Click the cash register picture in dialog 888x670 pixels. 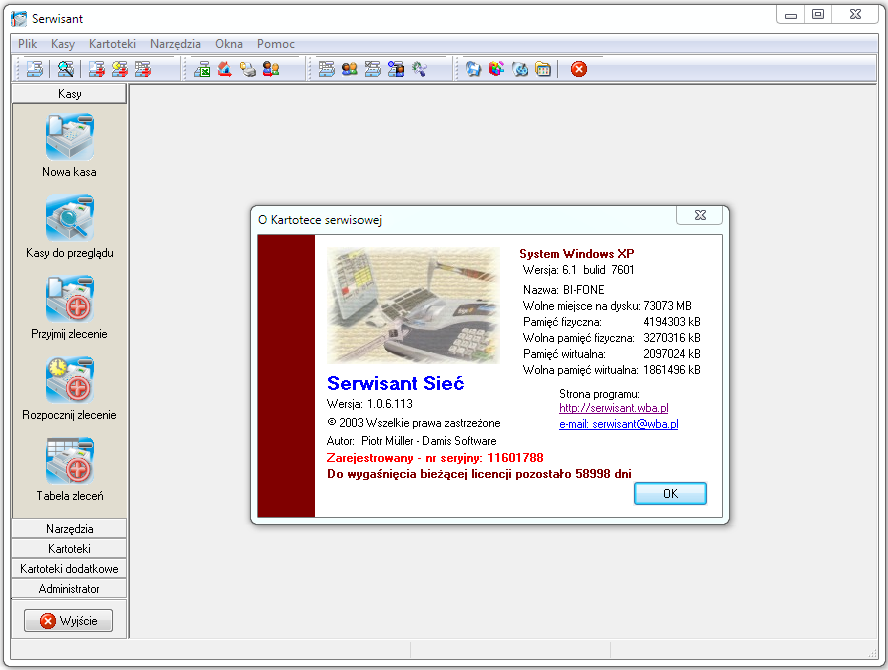point(413,305)
